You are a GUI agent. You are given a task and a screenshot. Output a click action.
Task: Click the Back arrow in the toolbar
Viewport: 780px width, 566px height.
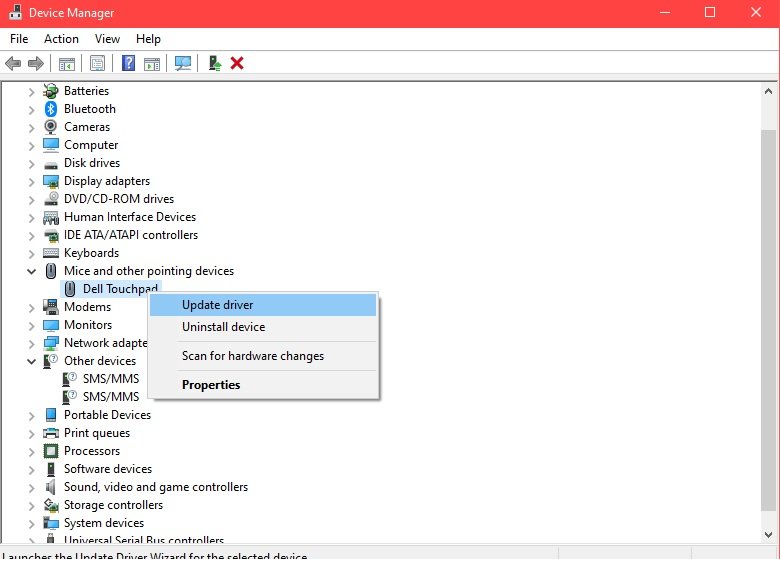[x=12, y=64]
